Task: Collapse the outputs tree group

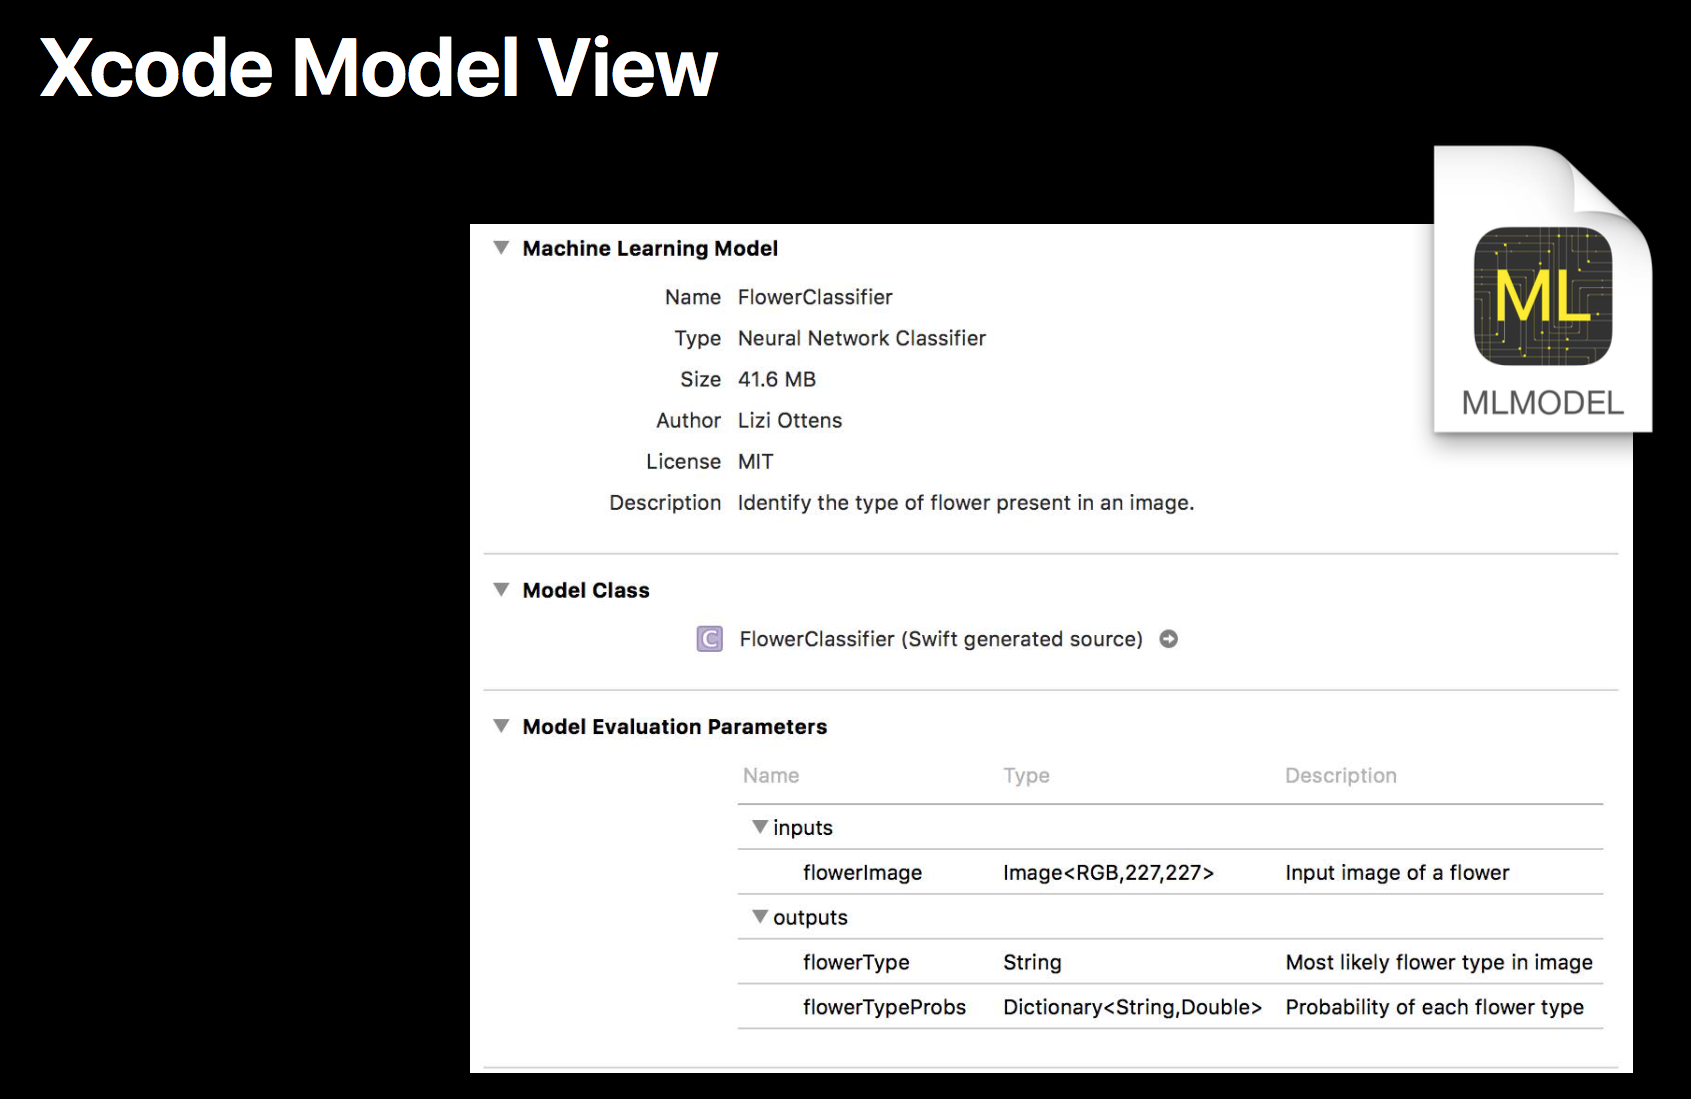Action: pos(760,917)
